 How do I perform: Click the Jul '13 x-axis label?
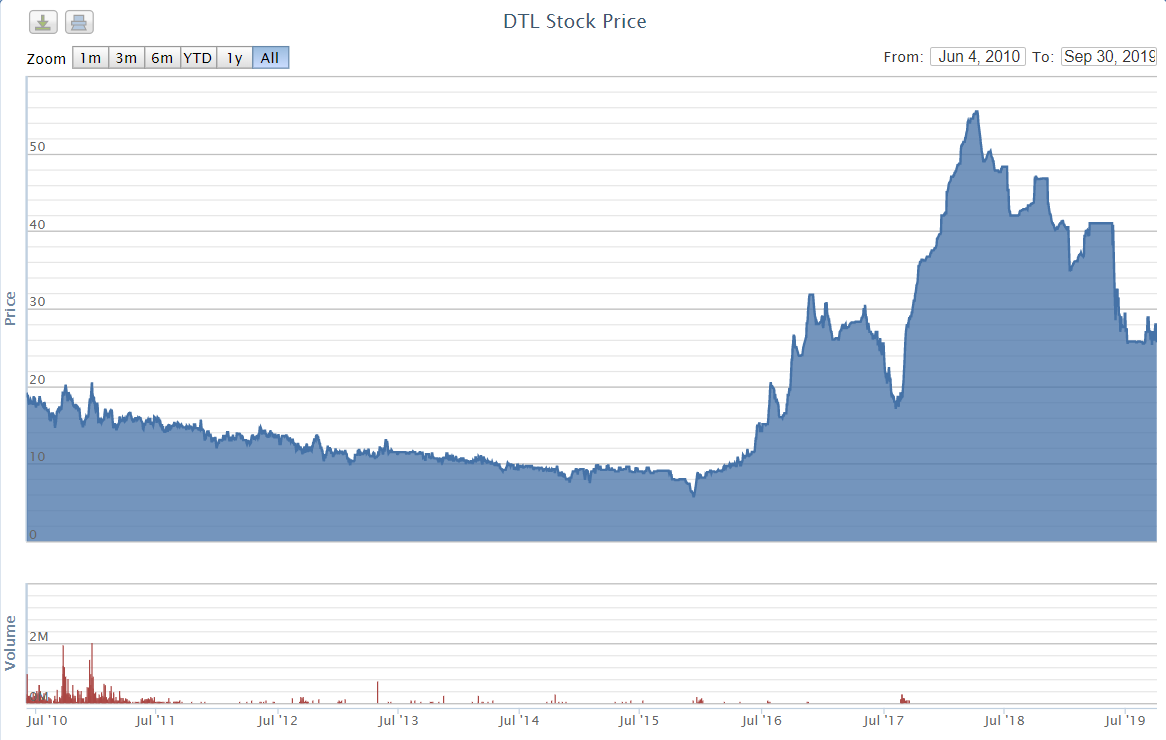coord(399,719)
